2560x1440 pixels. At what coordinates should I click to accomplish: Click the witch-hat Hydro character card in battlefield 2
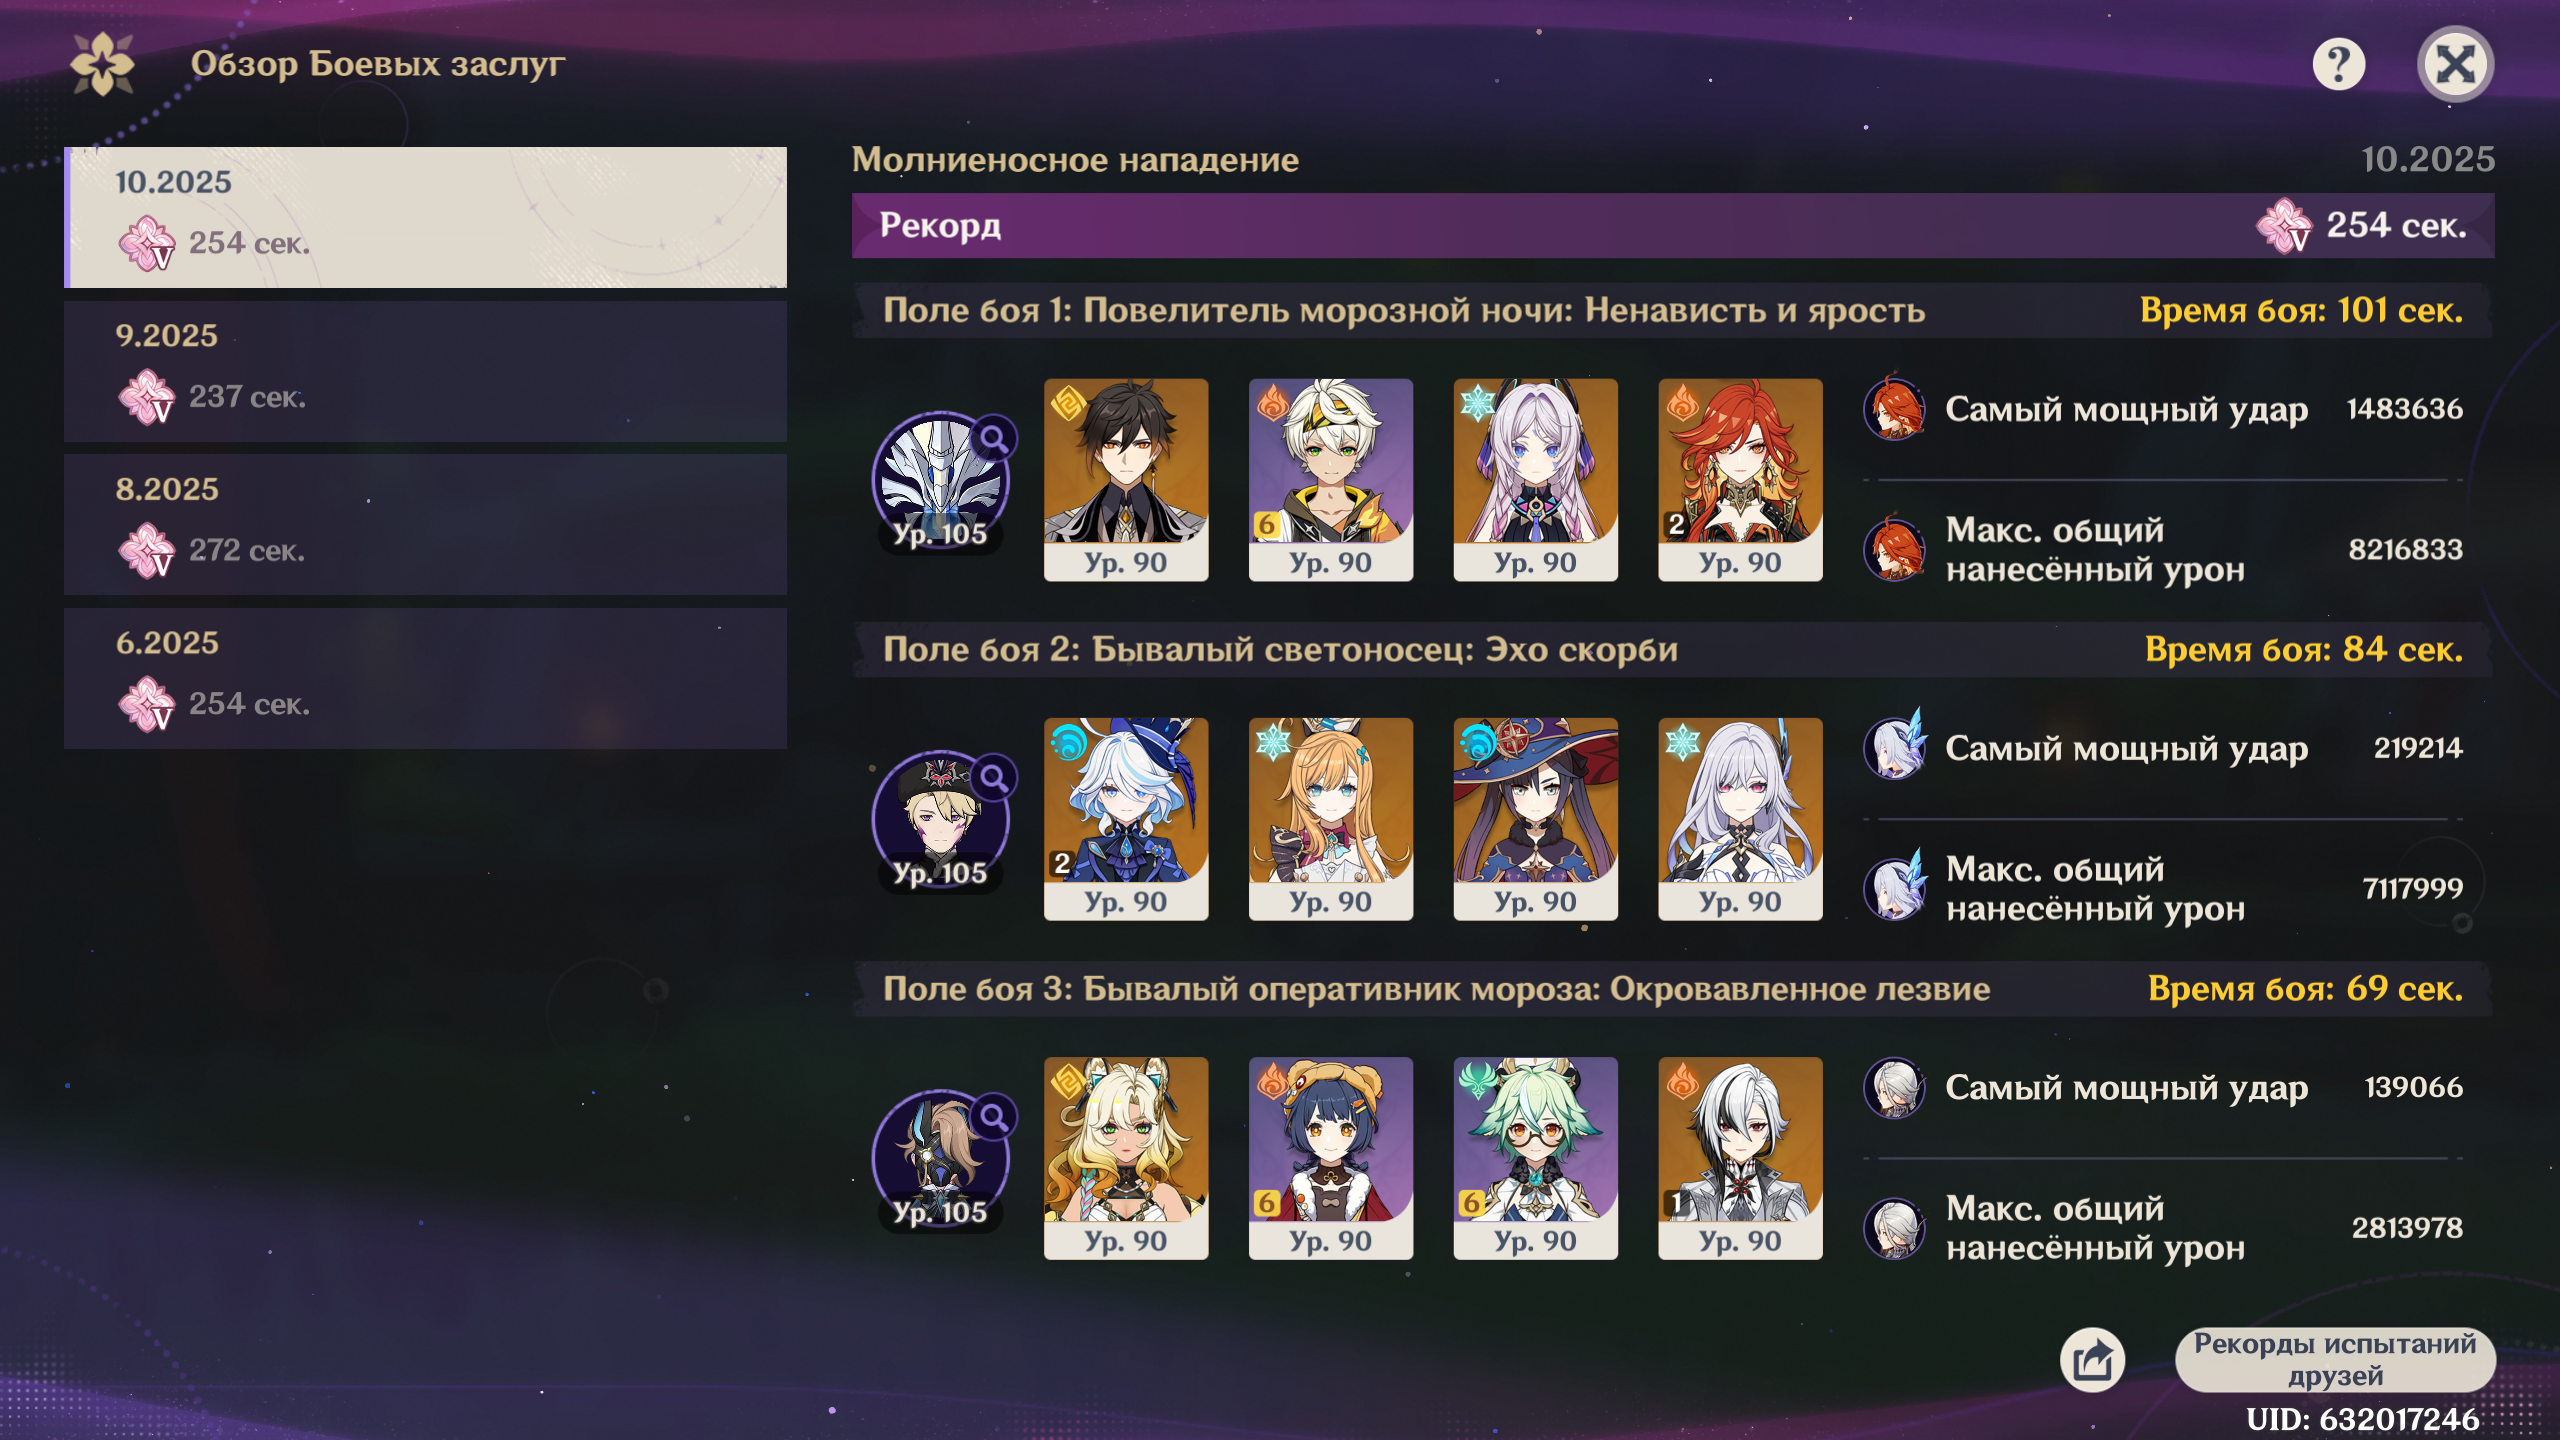[x=1535, y=818]
